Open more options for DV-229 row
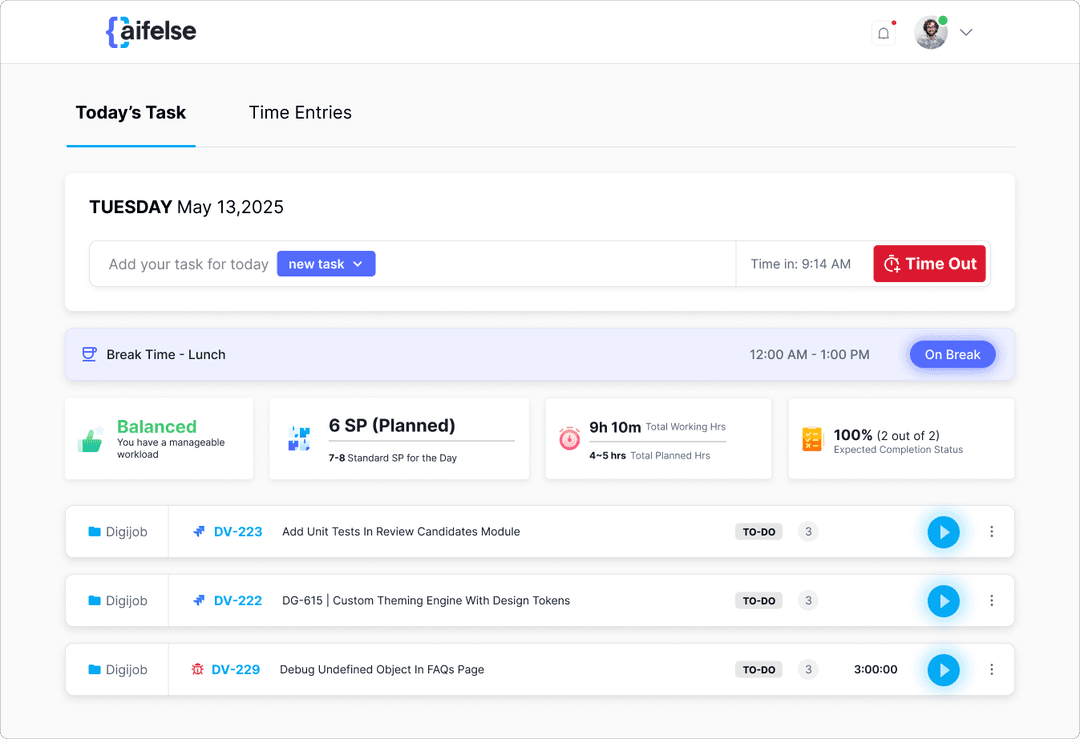Screen dimensions: 1080x739 pos(991,670)
